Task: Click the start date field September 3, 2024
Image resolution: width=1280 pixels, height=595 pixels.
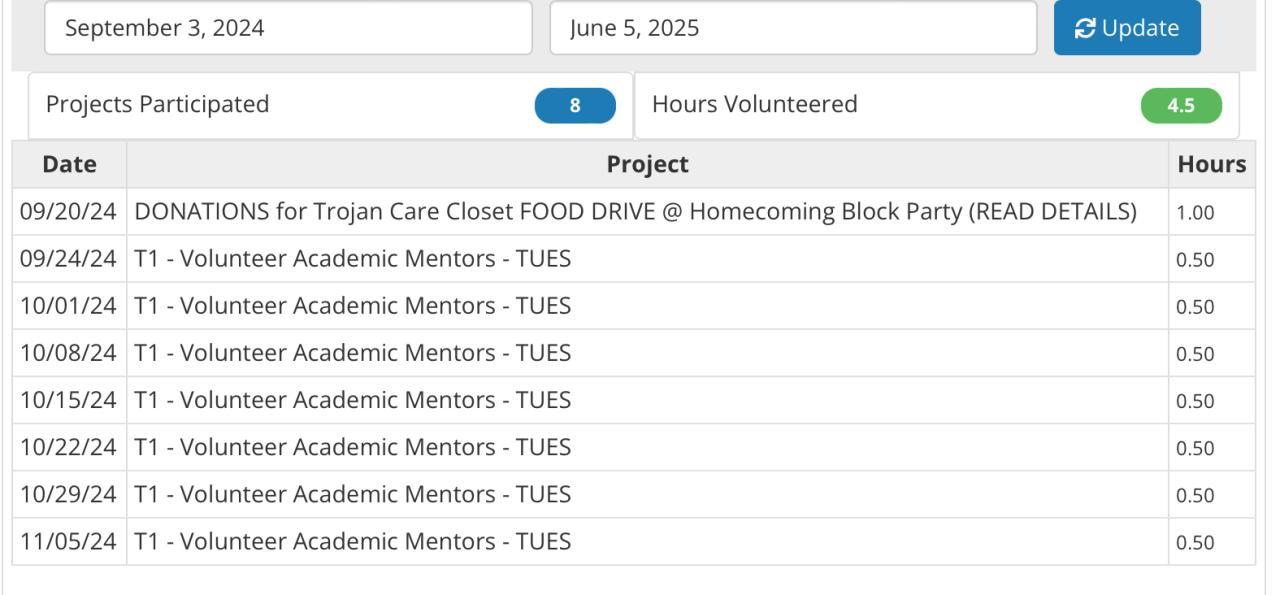Action: [288, 28]
